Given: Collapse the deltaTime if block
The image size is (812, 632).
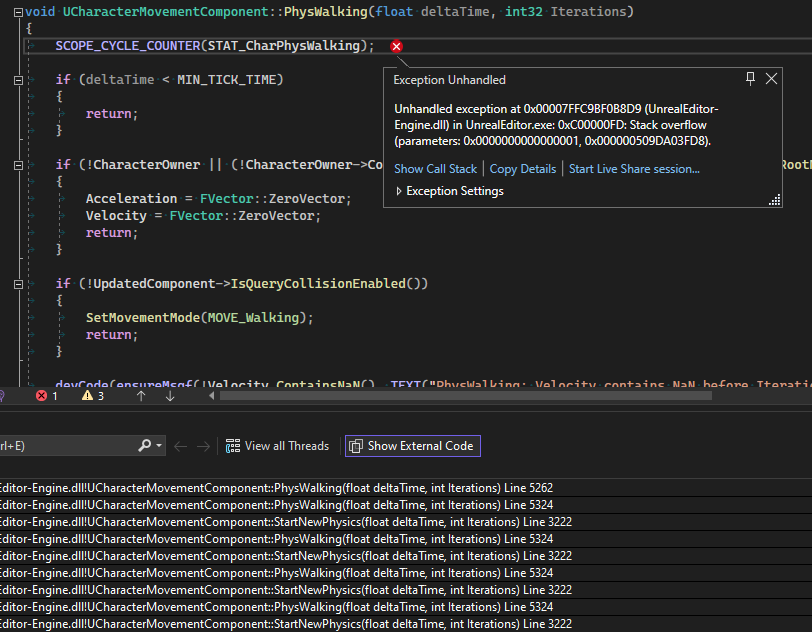Looking at the screenshot, I should click(x=20, y=79).
